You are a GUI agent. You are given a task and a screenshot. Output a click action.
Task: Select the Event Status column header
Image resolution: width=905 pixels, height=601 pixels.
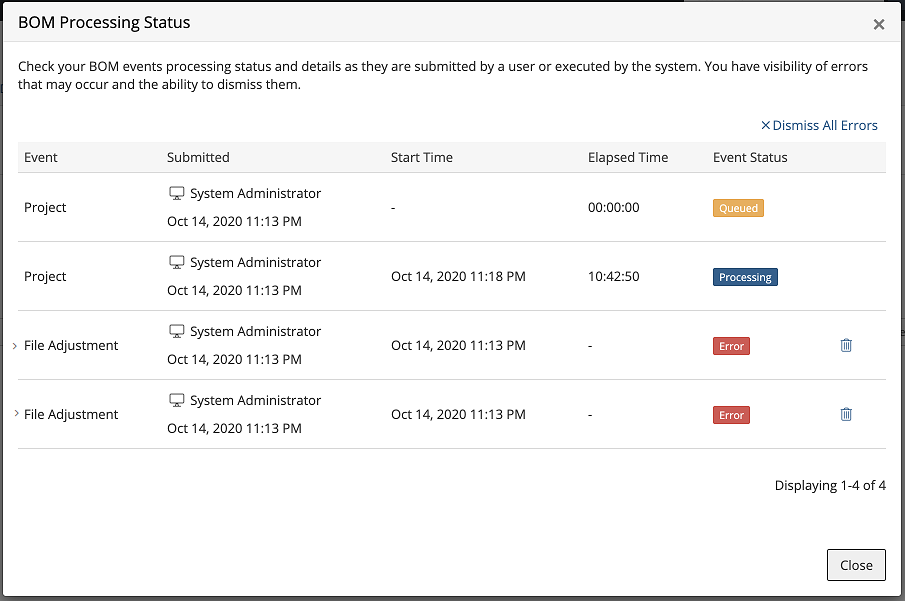click(750, 157)
